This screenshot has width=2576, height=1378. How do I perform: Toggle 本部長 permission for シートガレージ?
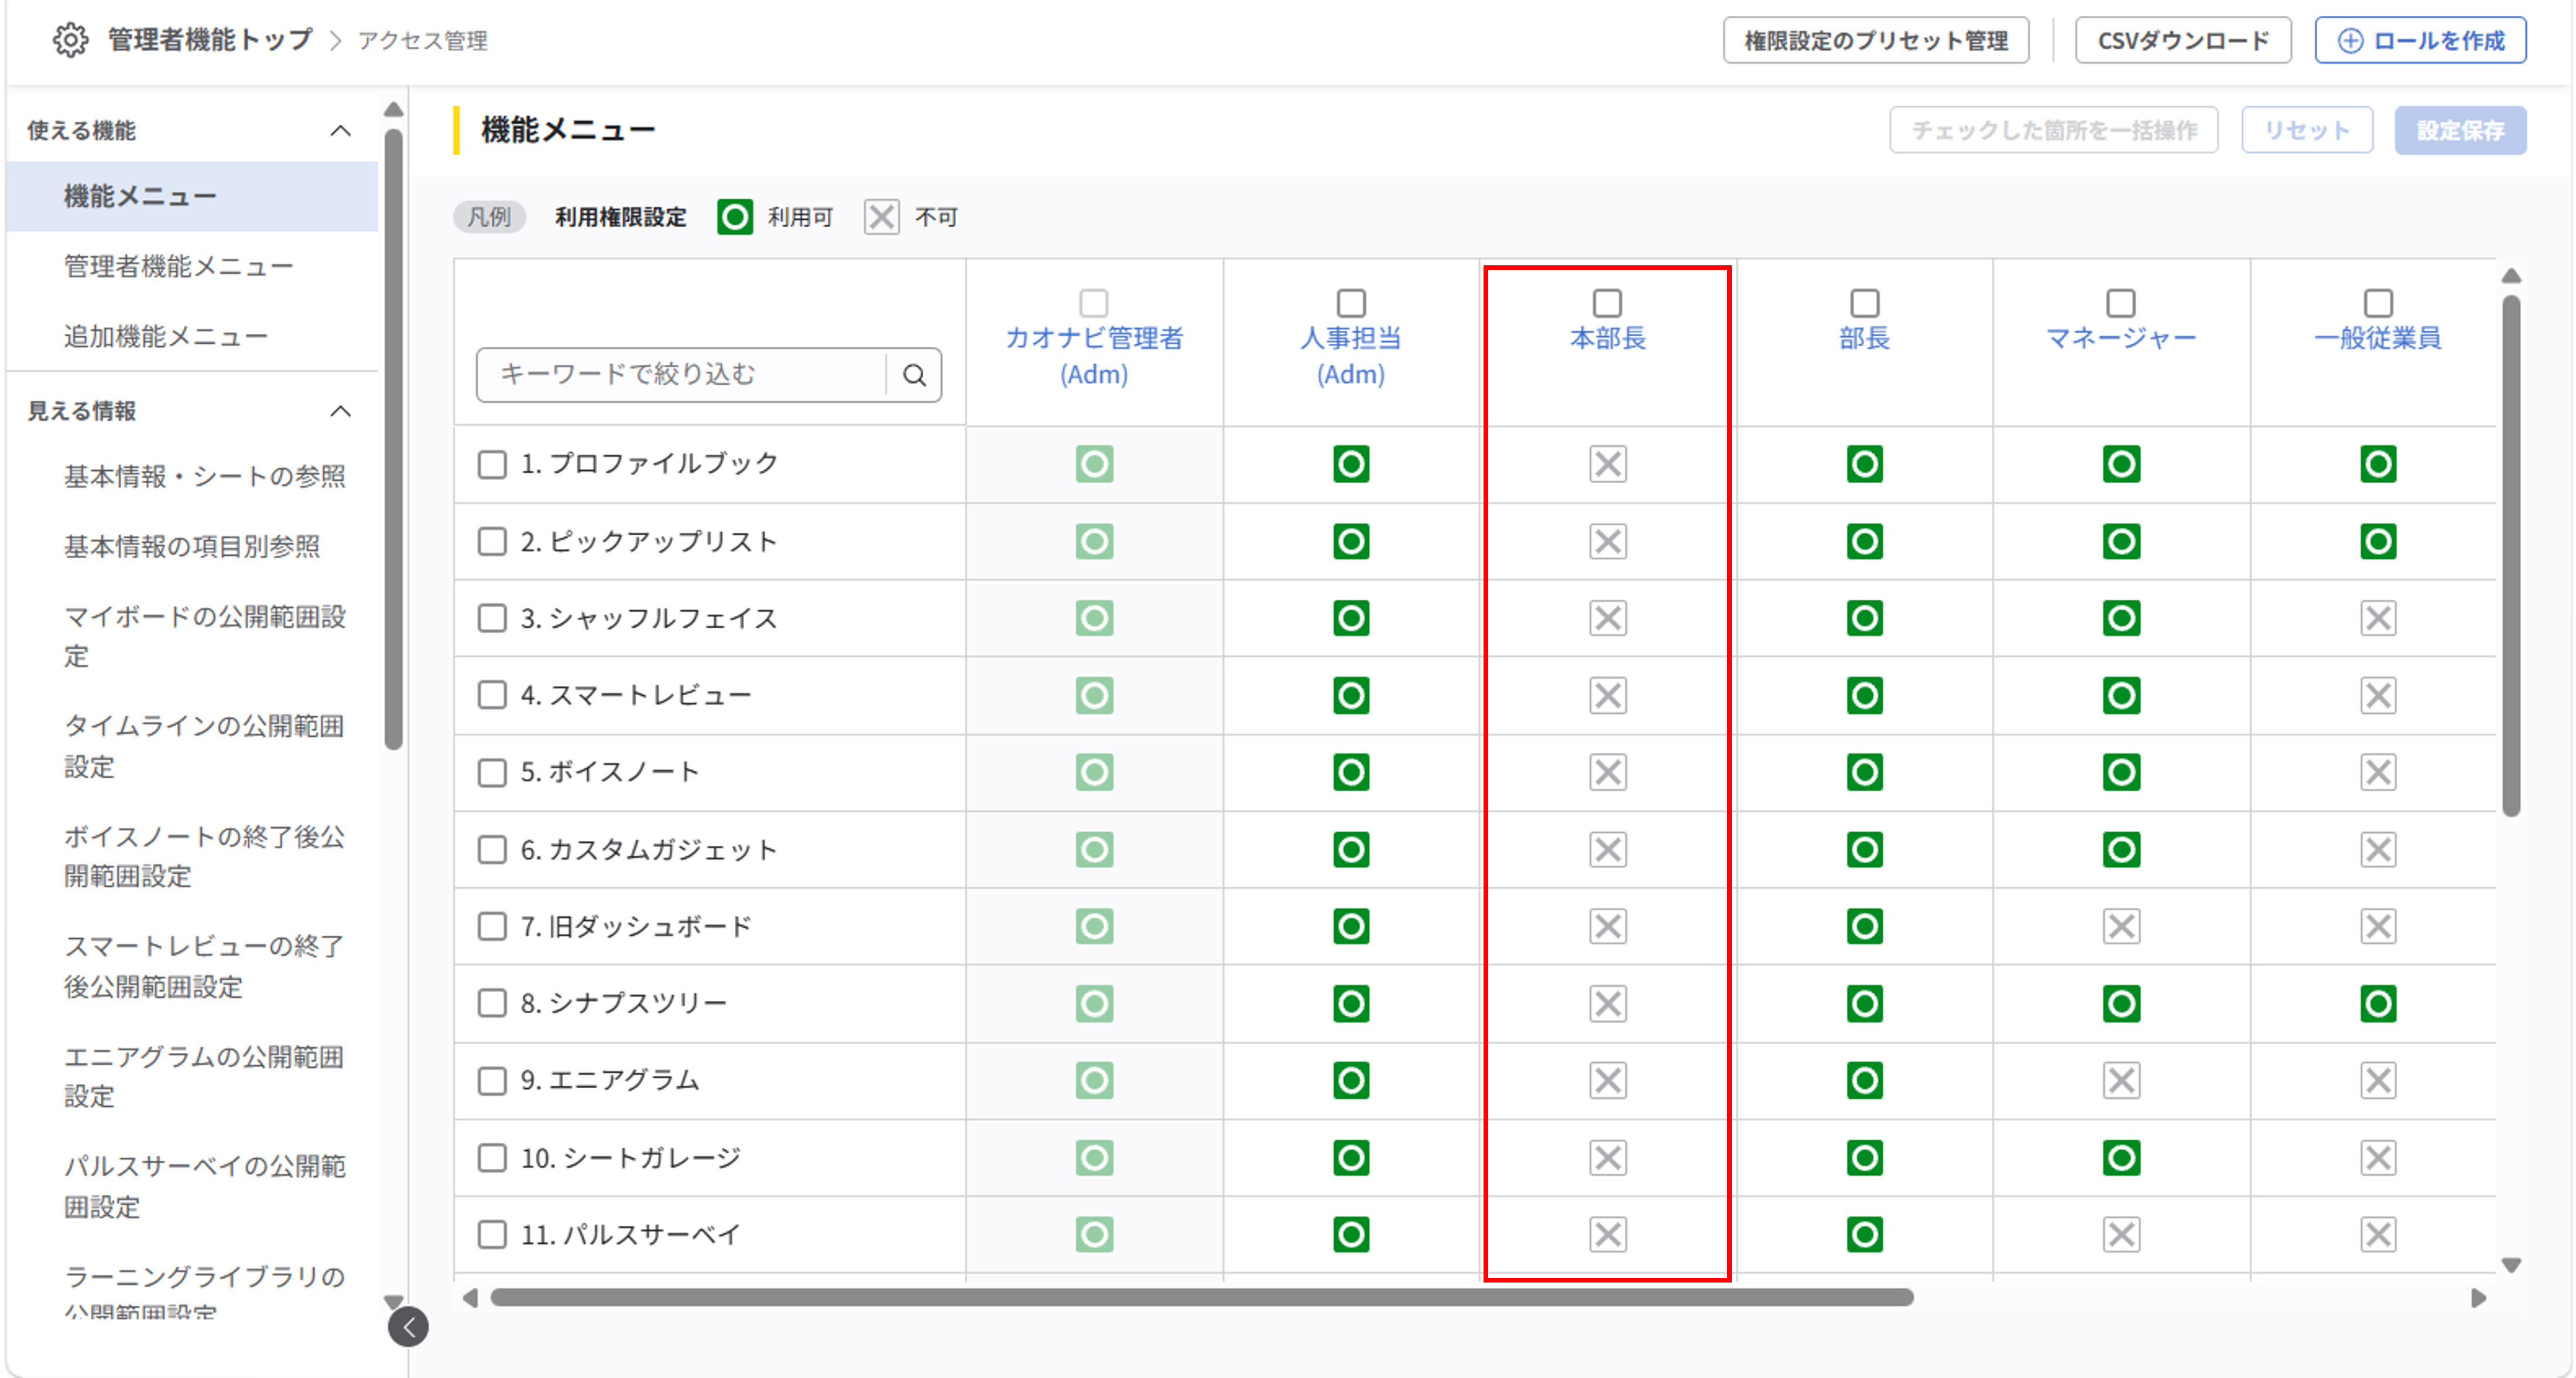coord(1608,1158)
